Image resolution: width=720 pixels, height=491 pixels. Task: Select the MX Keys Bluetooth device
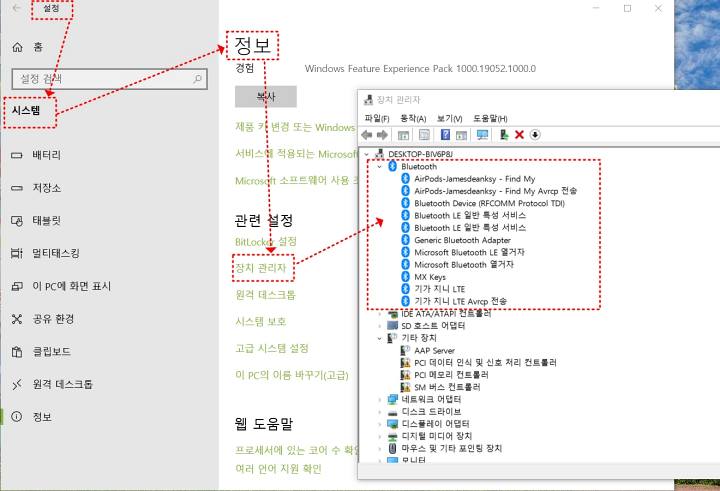click(x=430, y=277)
